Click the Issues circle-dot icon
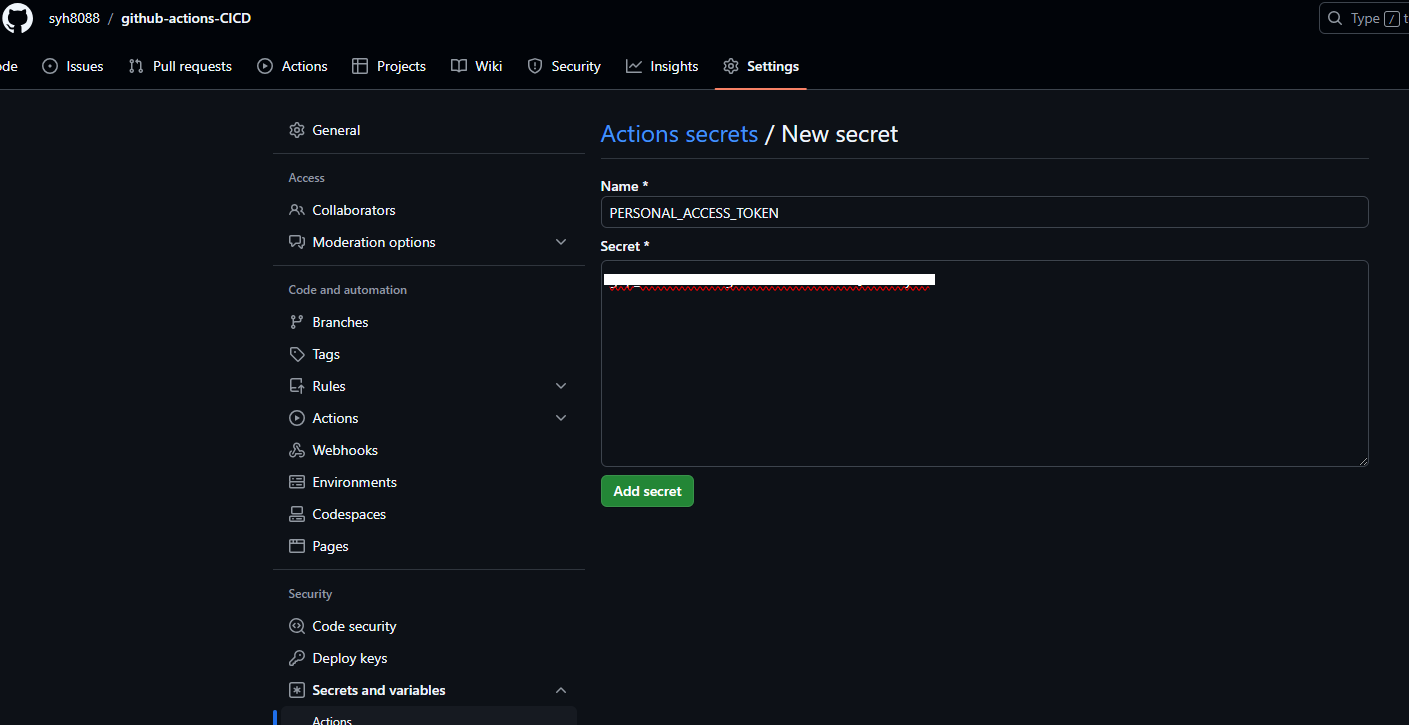 pos(50,66)
